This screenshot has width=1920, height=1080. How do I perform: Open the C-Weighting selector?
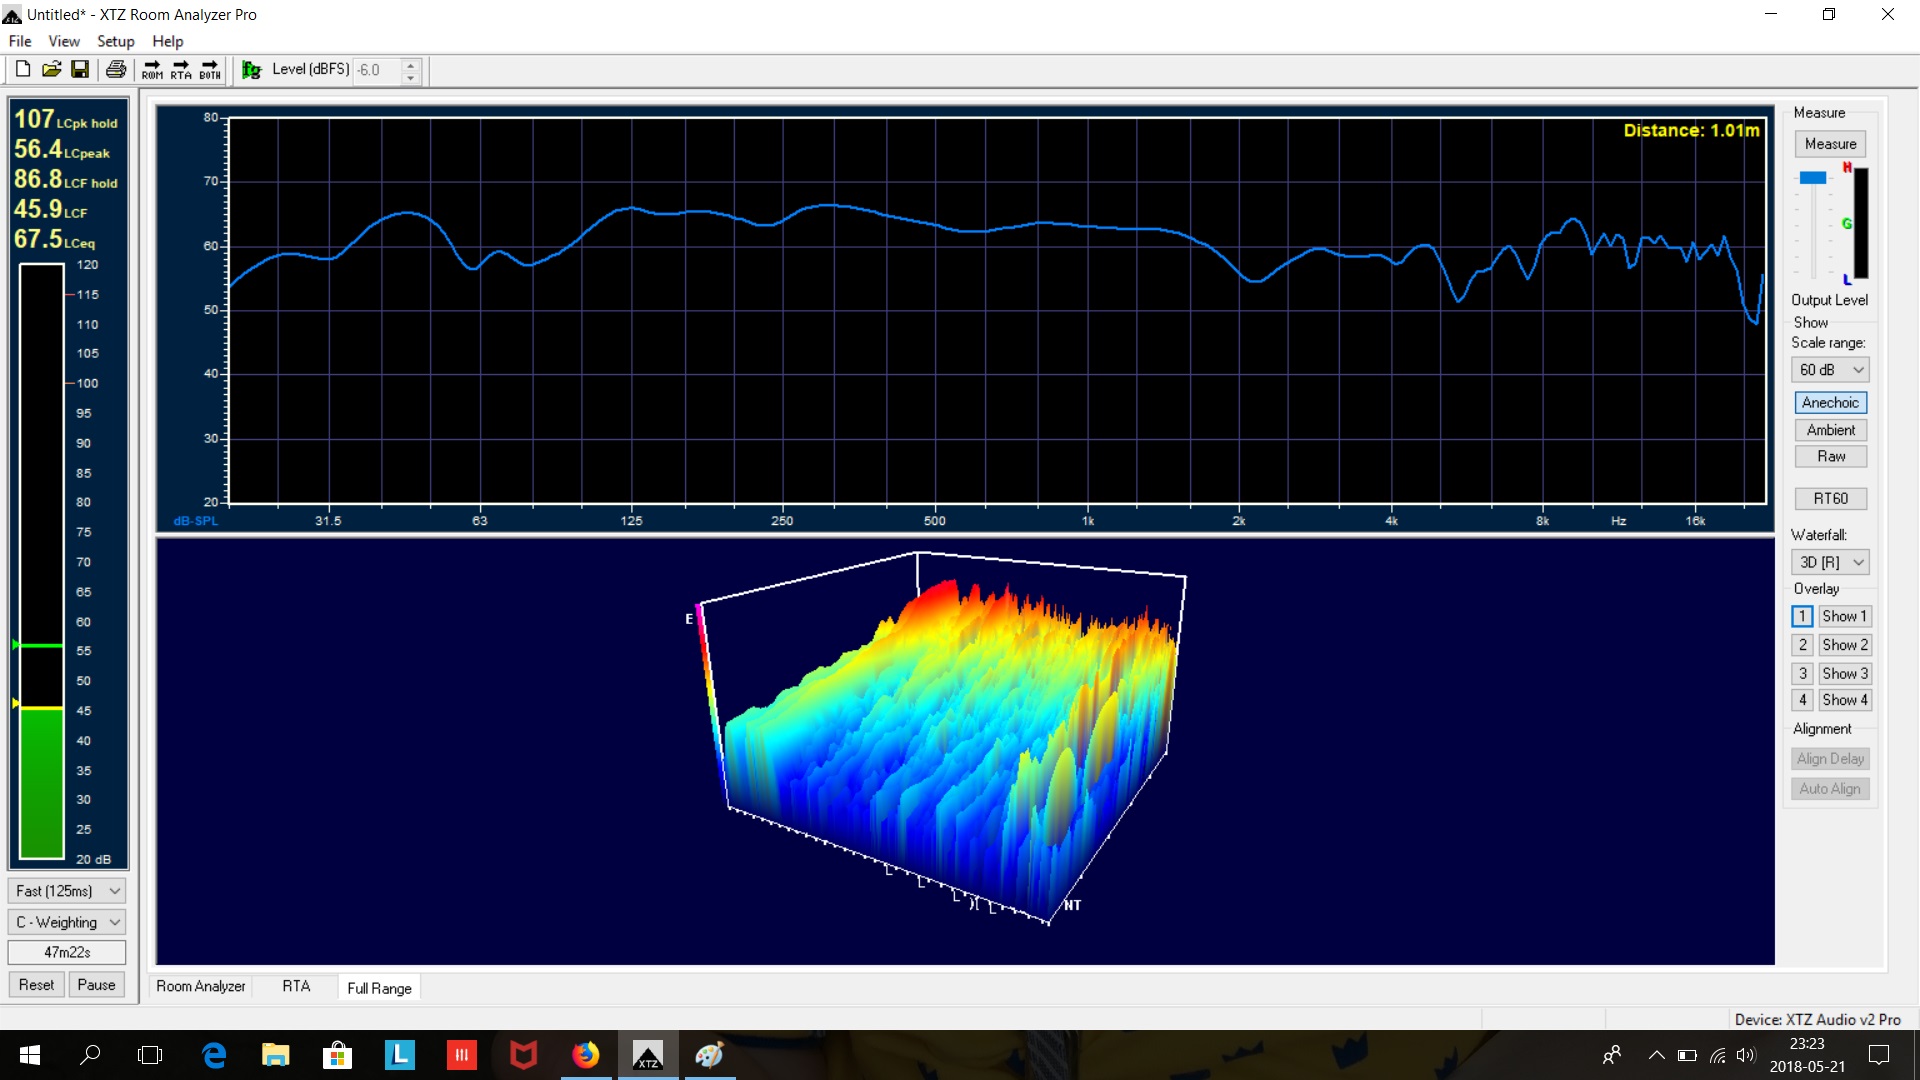[66, 921]
